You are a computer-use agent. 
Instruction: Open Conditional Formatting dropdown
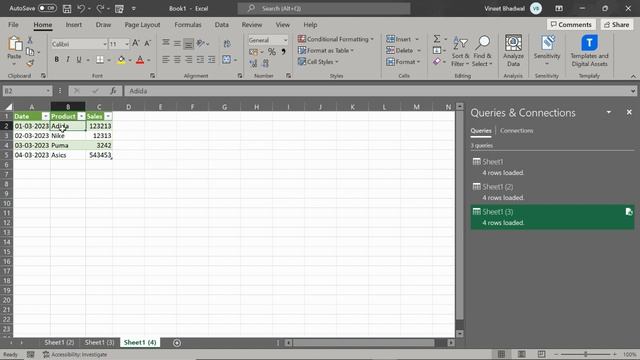point(336,39)
